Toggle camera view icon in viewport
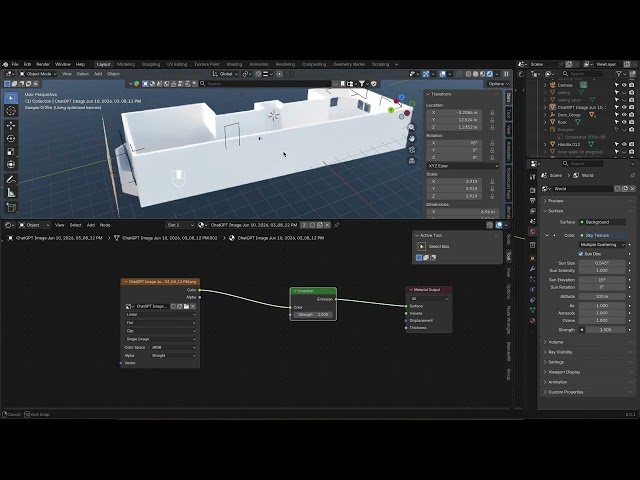The width and height of the screenshot is (640, 480). point(412,150)
